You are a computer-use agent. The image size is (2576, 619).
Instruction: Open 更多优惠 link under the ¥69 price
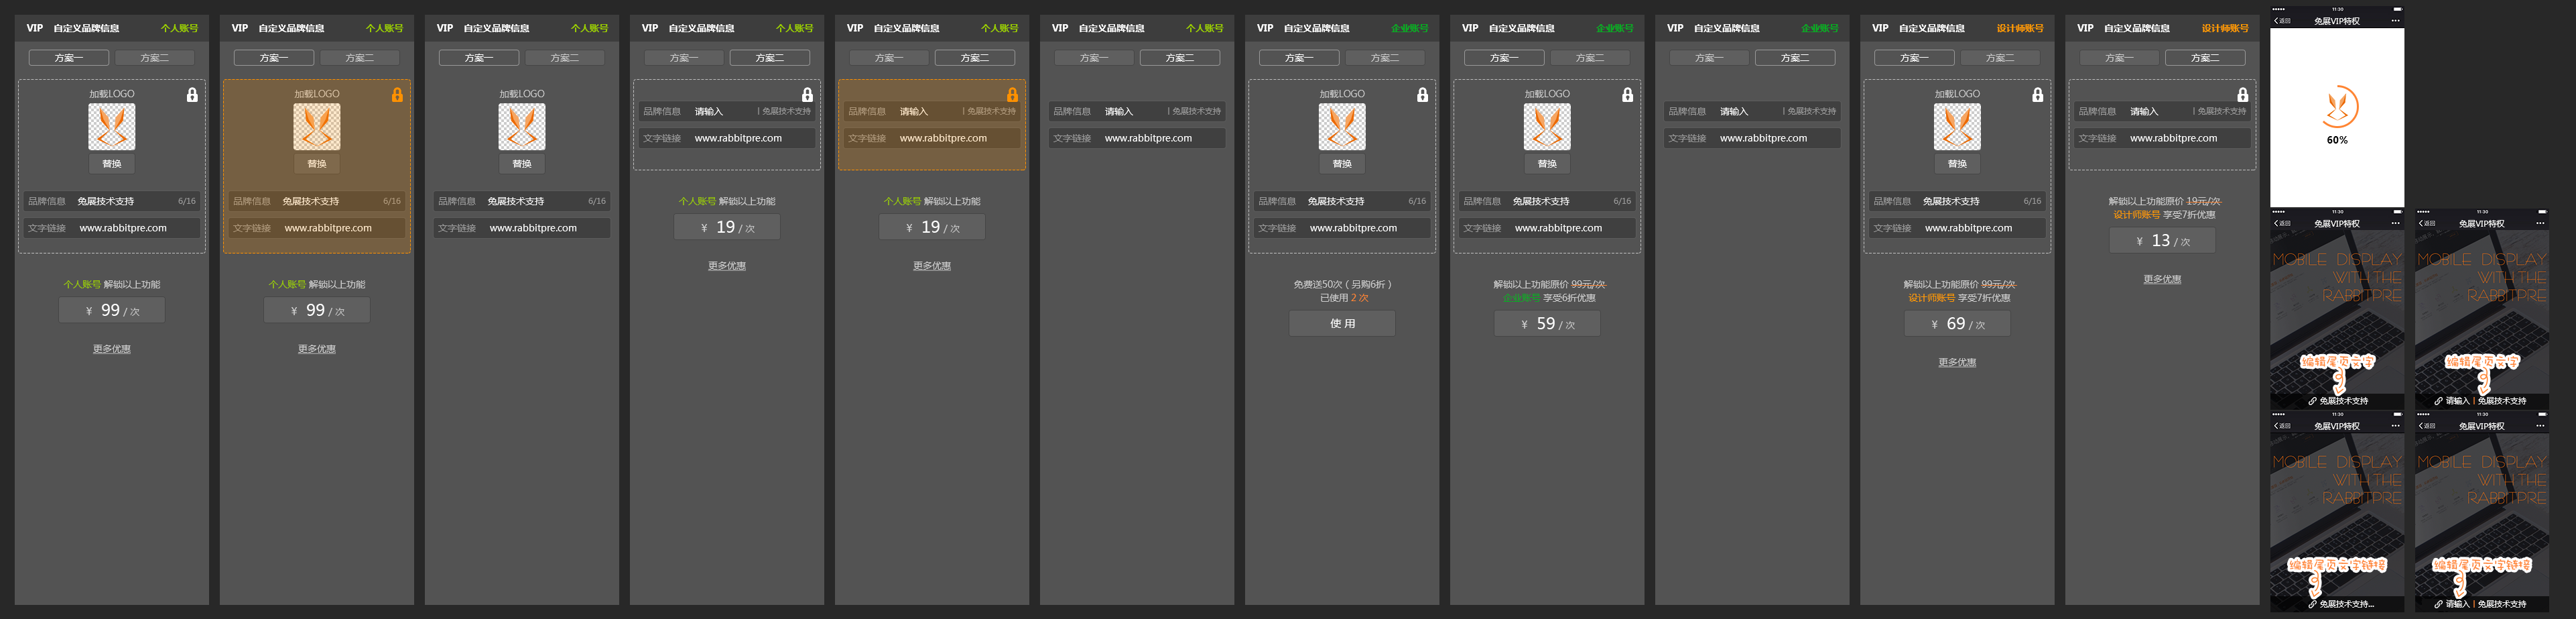pos(1956,363)
